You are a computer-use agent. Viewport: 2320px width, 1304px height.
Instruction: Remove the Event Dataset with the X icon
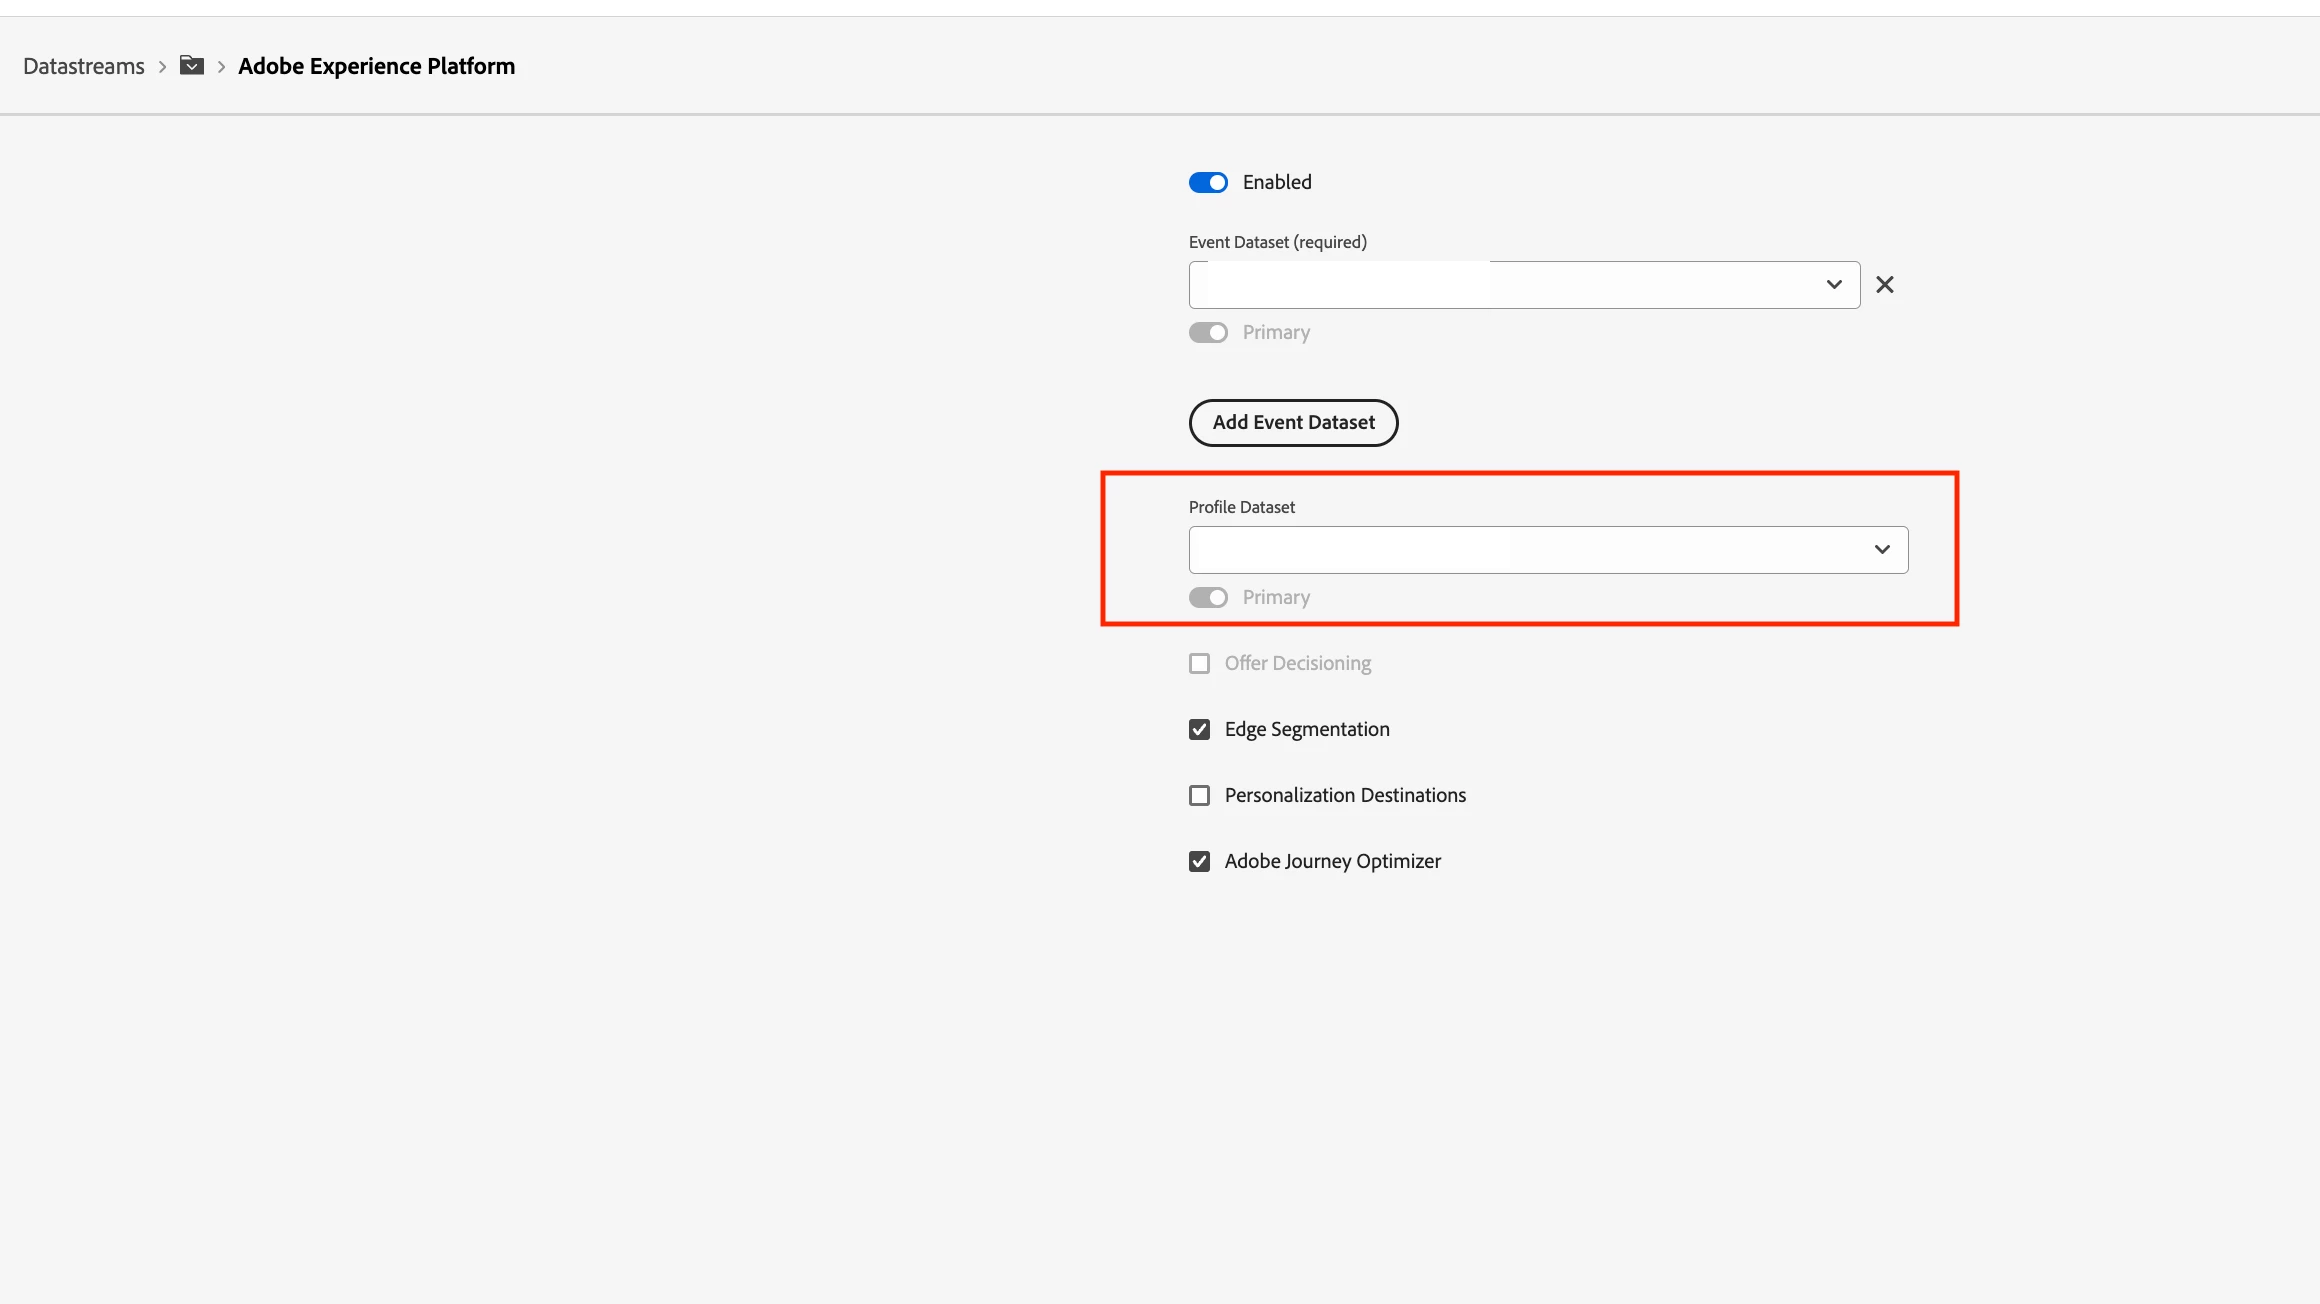tap(1884, 285)
